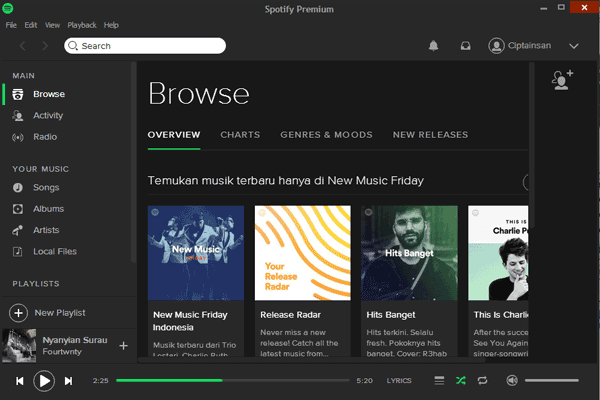
Task: Open Local Files in Your Music
Action: (x=55, y=251)
